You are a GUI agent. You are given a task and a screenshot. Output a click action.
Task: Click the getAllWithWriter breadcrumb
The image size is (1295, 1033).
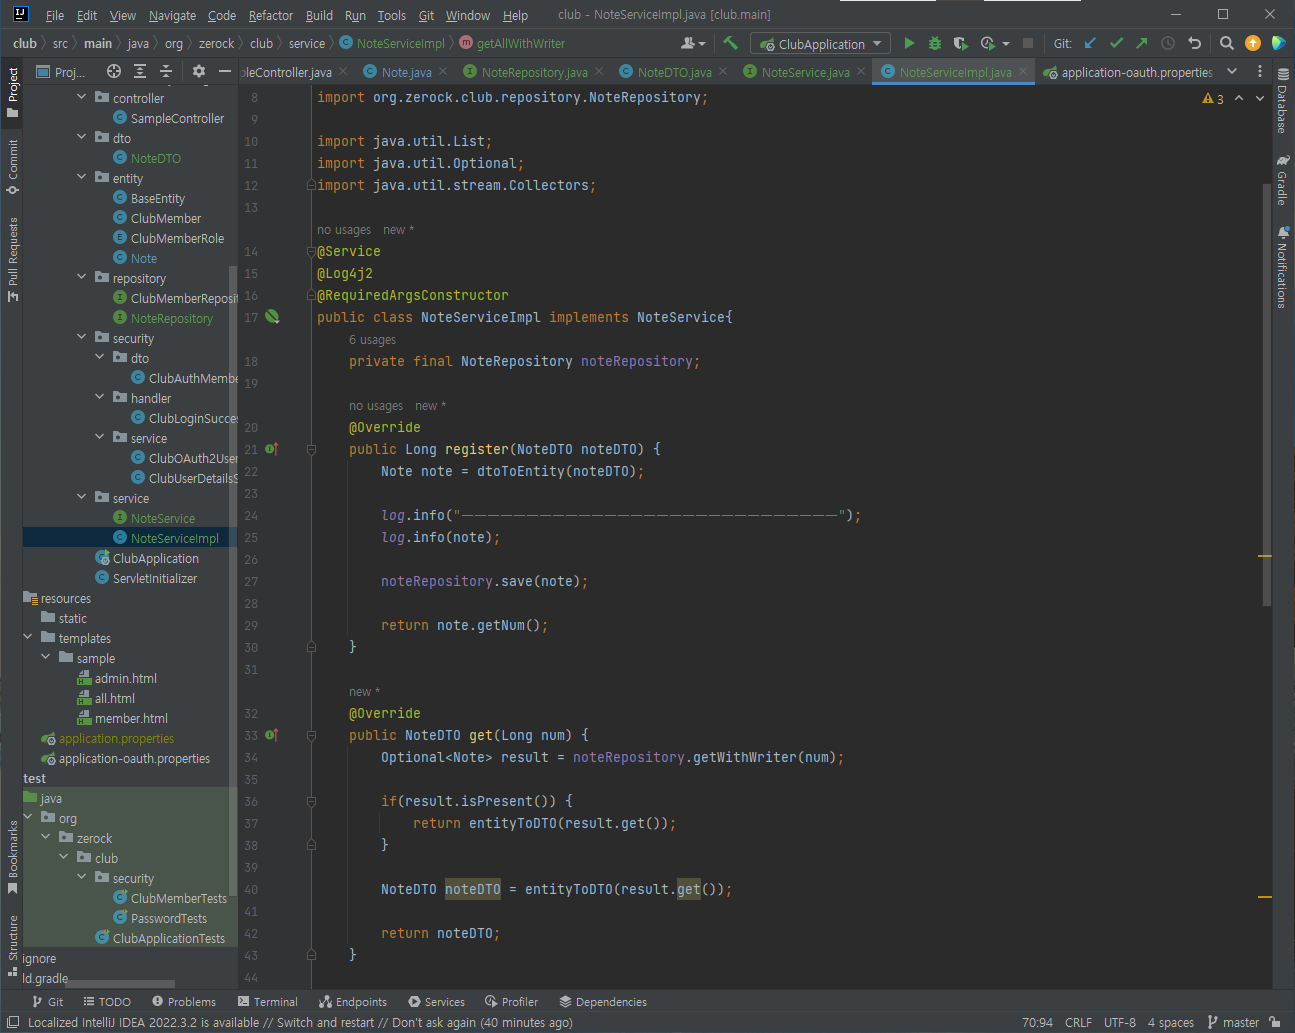click(512, 43)
